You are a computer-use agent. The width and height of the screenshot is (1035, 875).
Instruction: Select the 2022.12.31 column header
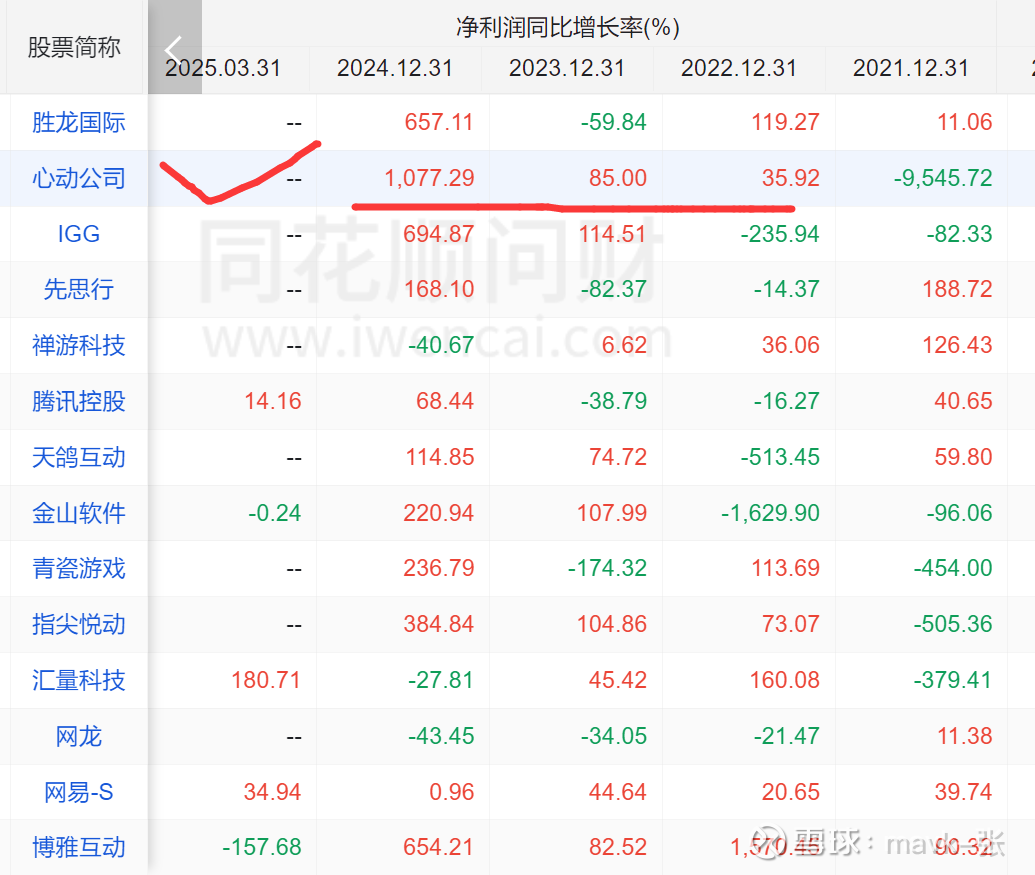tap(739, 68)
